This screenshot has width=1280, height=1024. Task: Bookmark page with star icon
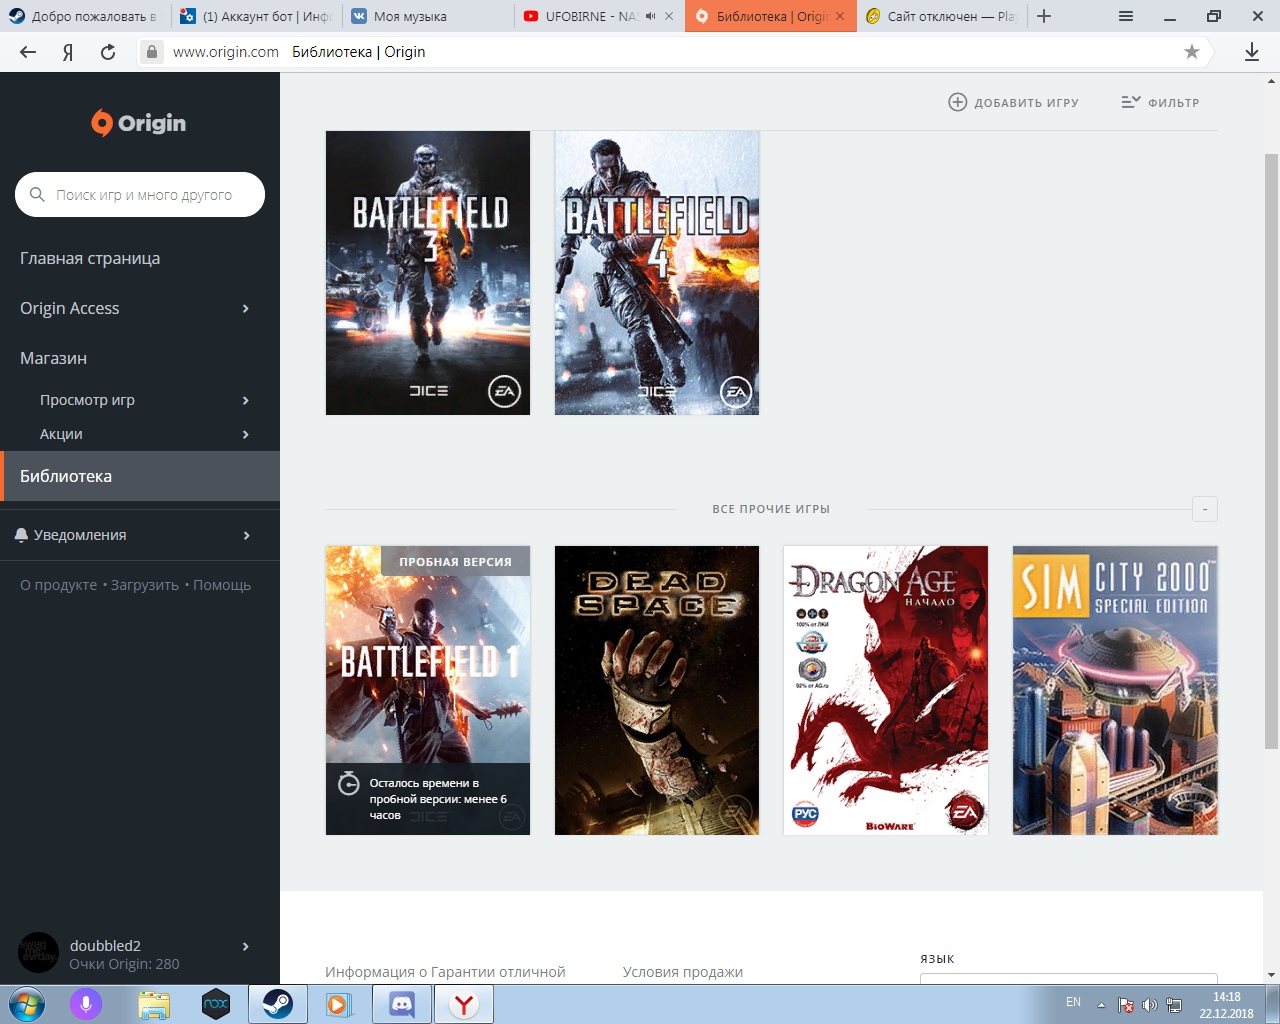click(x=1192, y=52)
